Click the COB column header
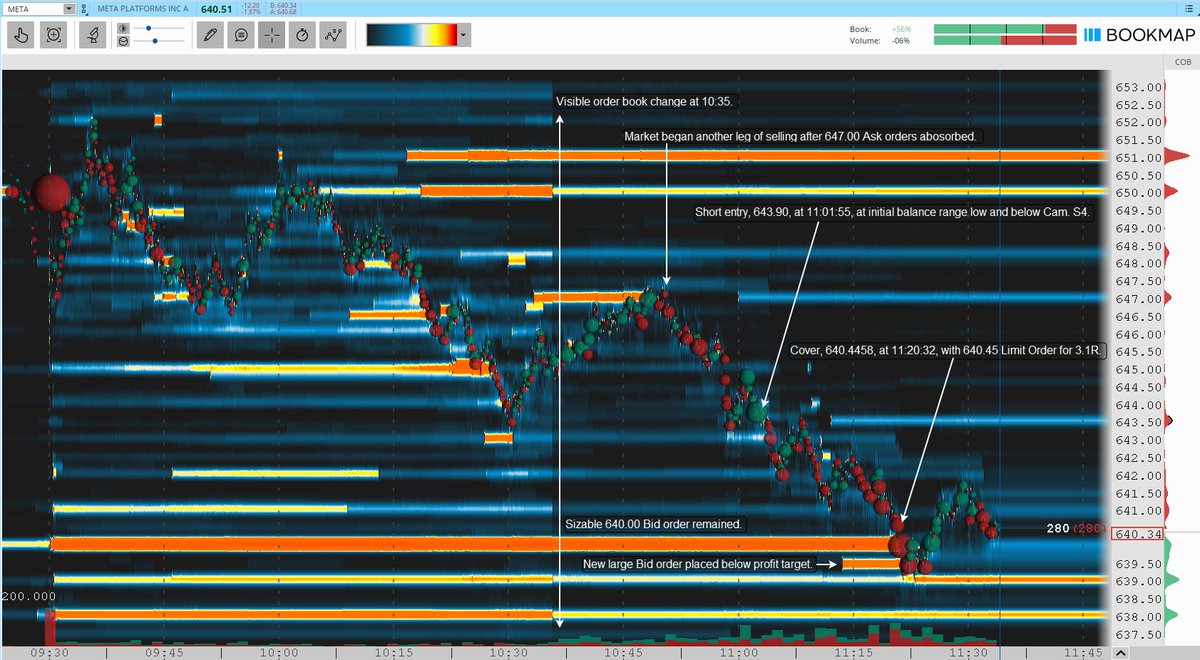The height and width of the screenshot is (660, 1200). click(1182, 62)
